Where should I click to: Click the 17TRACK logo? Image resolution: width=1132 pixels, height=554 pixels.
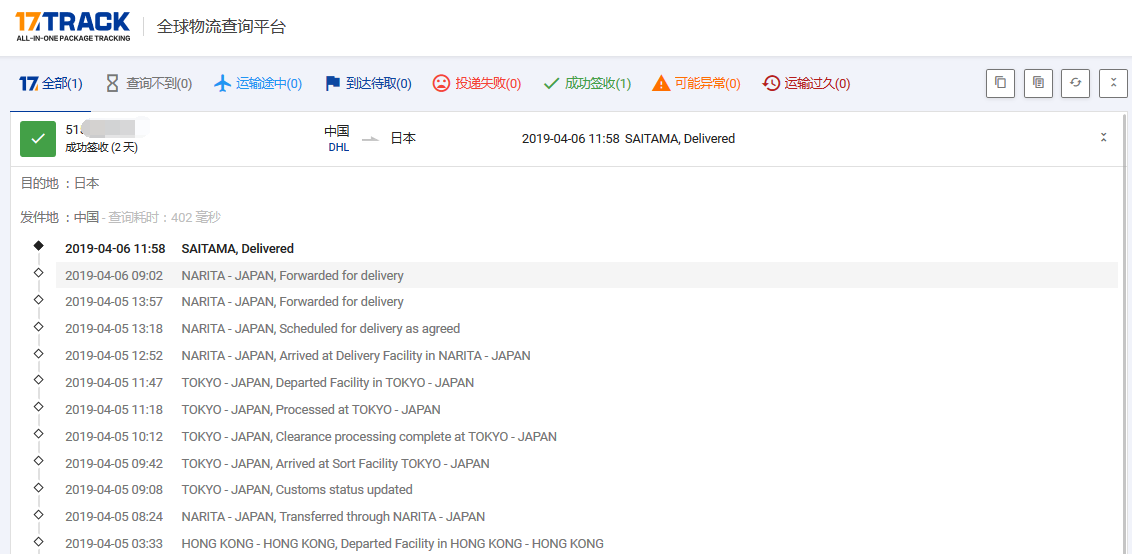(73, 26)
